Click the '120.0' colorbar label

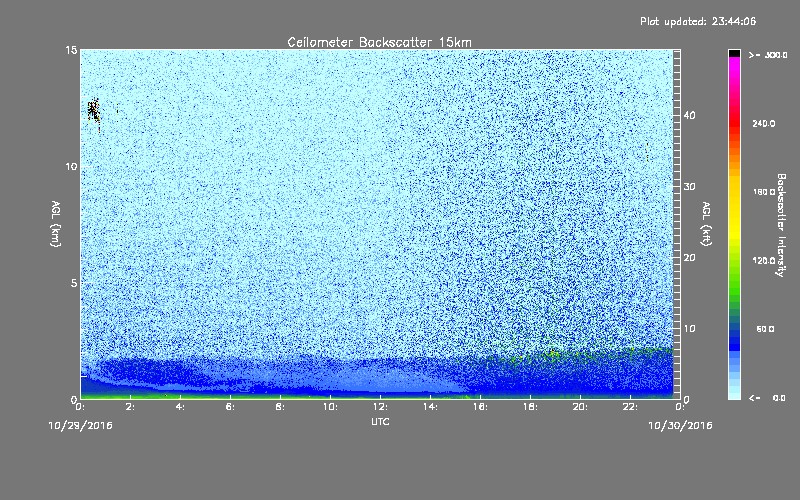[763, 260]
